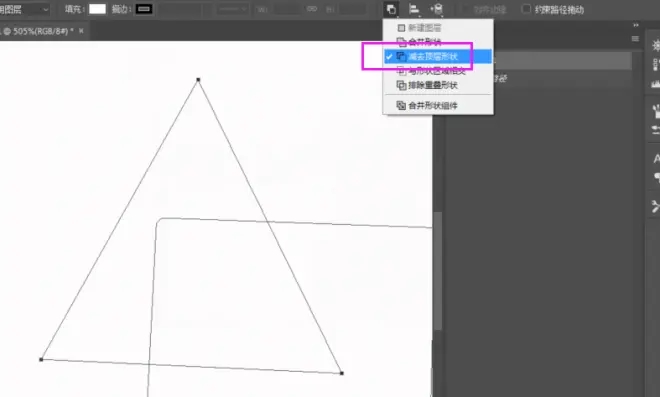Open the path alignment icon
The width and height of the screenshot is (660, 397).
(414, 9)
